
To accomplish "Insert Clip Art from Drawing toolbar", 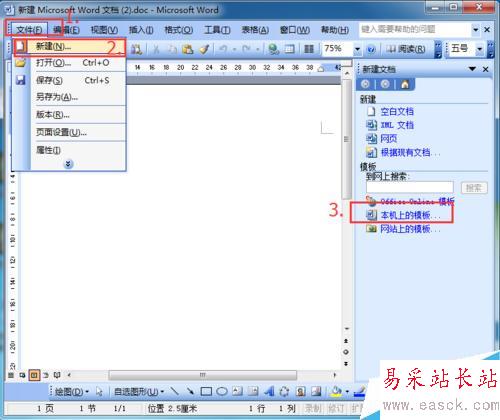I will 300,391.
